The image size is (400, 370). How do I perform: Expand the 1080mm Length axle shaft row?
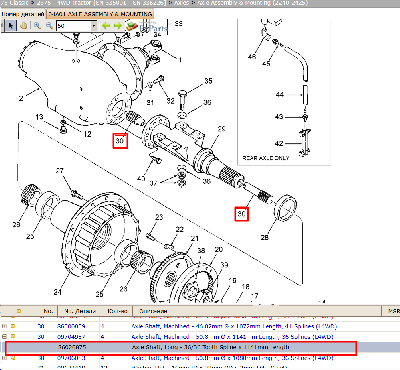(4, 358)
